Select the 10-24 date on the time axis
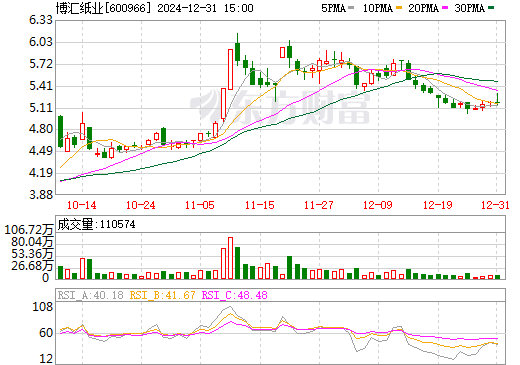Screen dimensions: 520x365 click(141, 205)
